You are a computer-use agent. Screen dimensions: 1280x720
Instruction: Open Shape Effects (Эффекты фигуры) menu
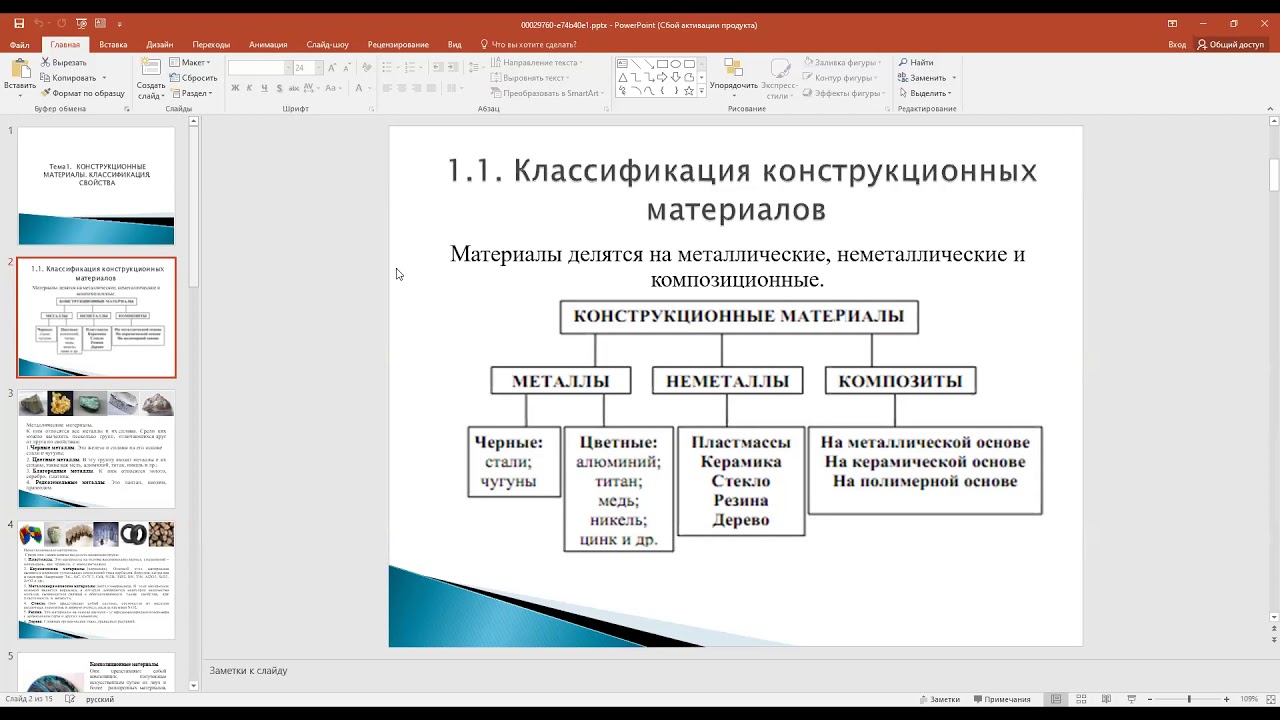coord(844,93)
